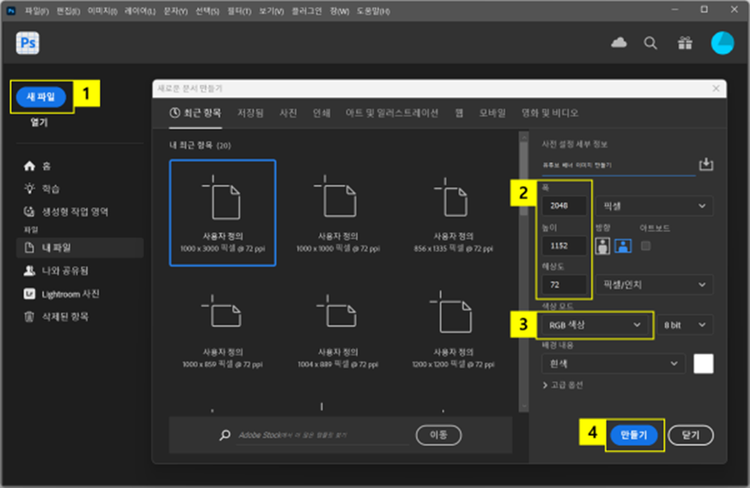
Task: Open 학습 in the sidebar
Action: coord(42,189)
